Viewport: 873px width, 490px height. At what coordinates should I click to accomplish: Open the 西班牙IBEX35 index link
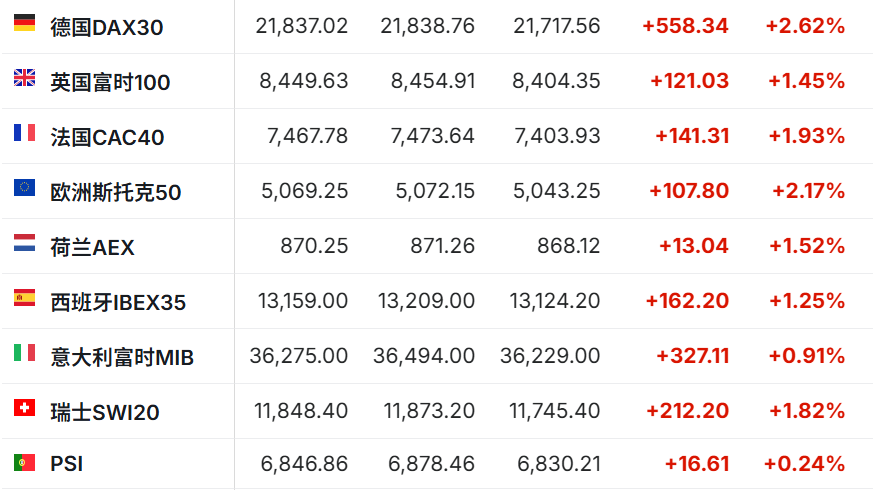pyautogui.click(x=118, y=302)
